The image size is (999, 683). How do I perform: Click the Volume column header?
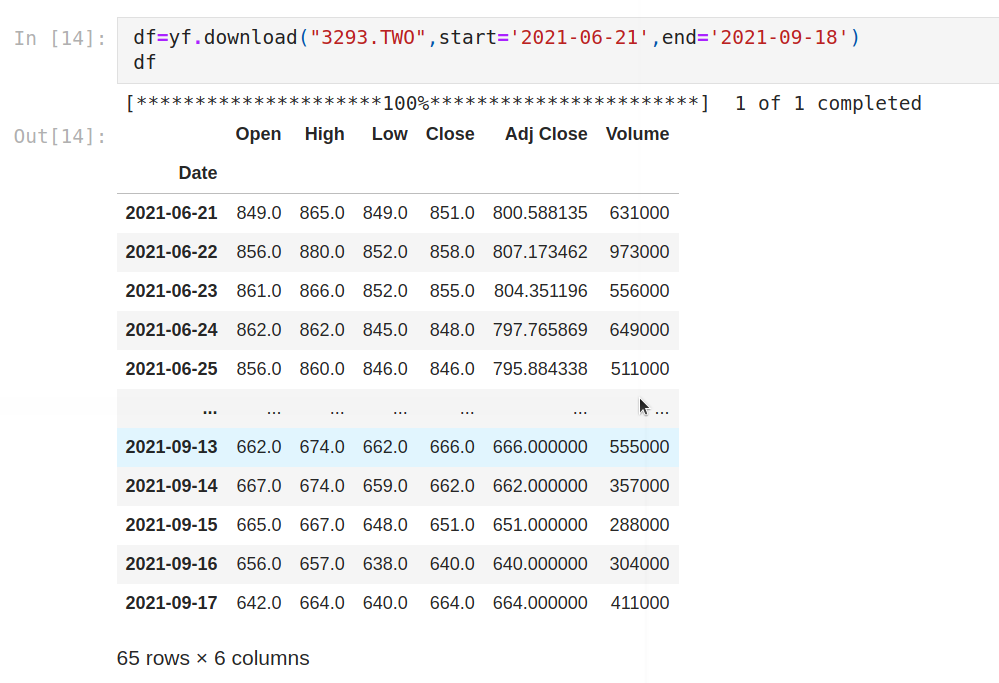[x=637, y=134]
